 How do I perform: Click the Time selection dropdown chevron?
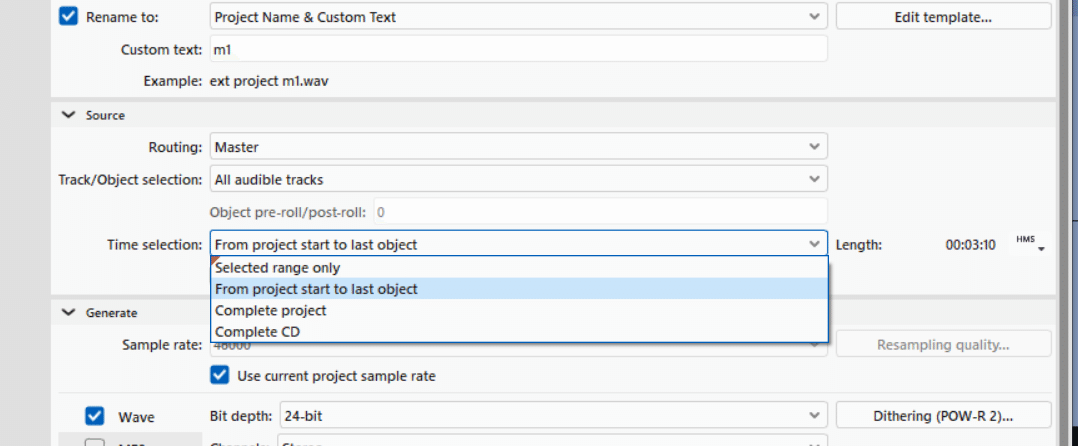[x=814, y=244]
